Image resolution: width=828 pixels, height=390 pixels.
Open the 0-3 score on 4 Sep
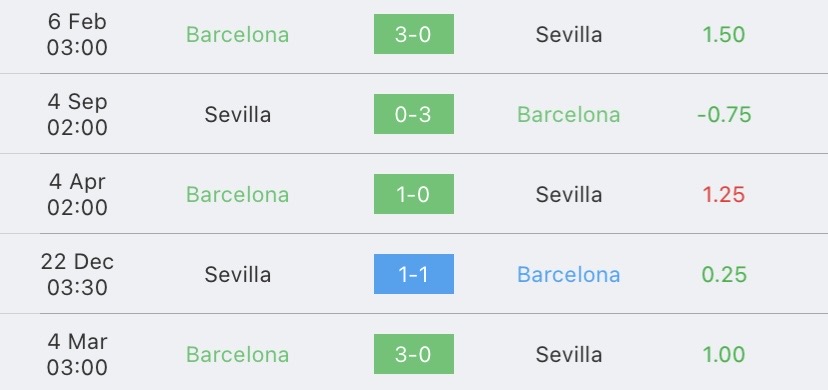[413, 114]
